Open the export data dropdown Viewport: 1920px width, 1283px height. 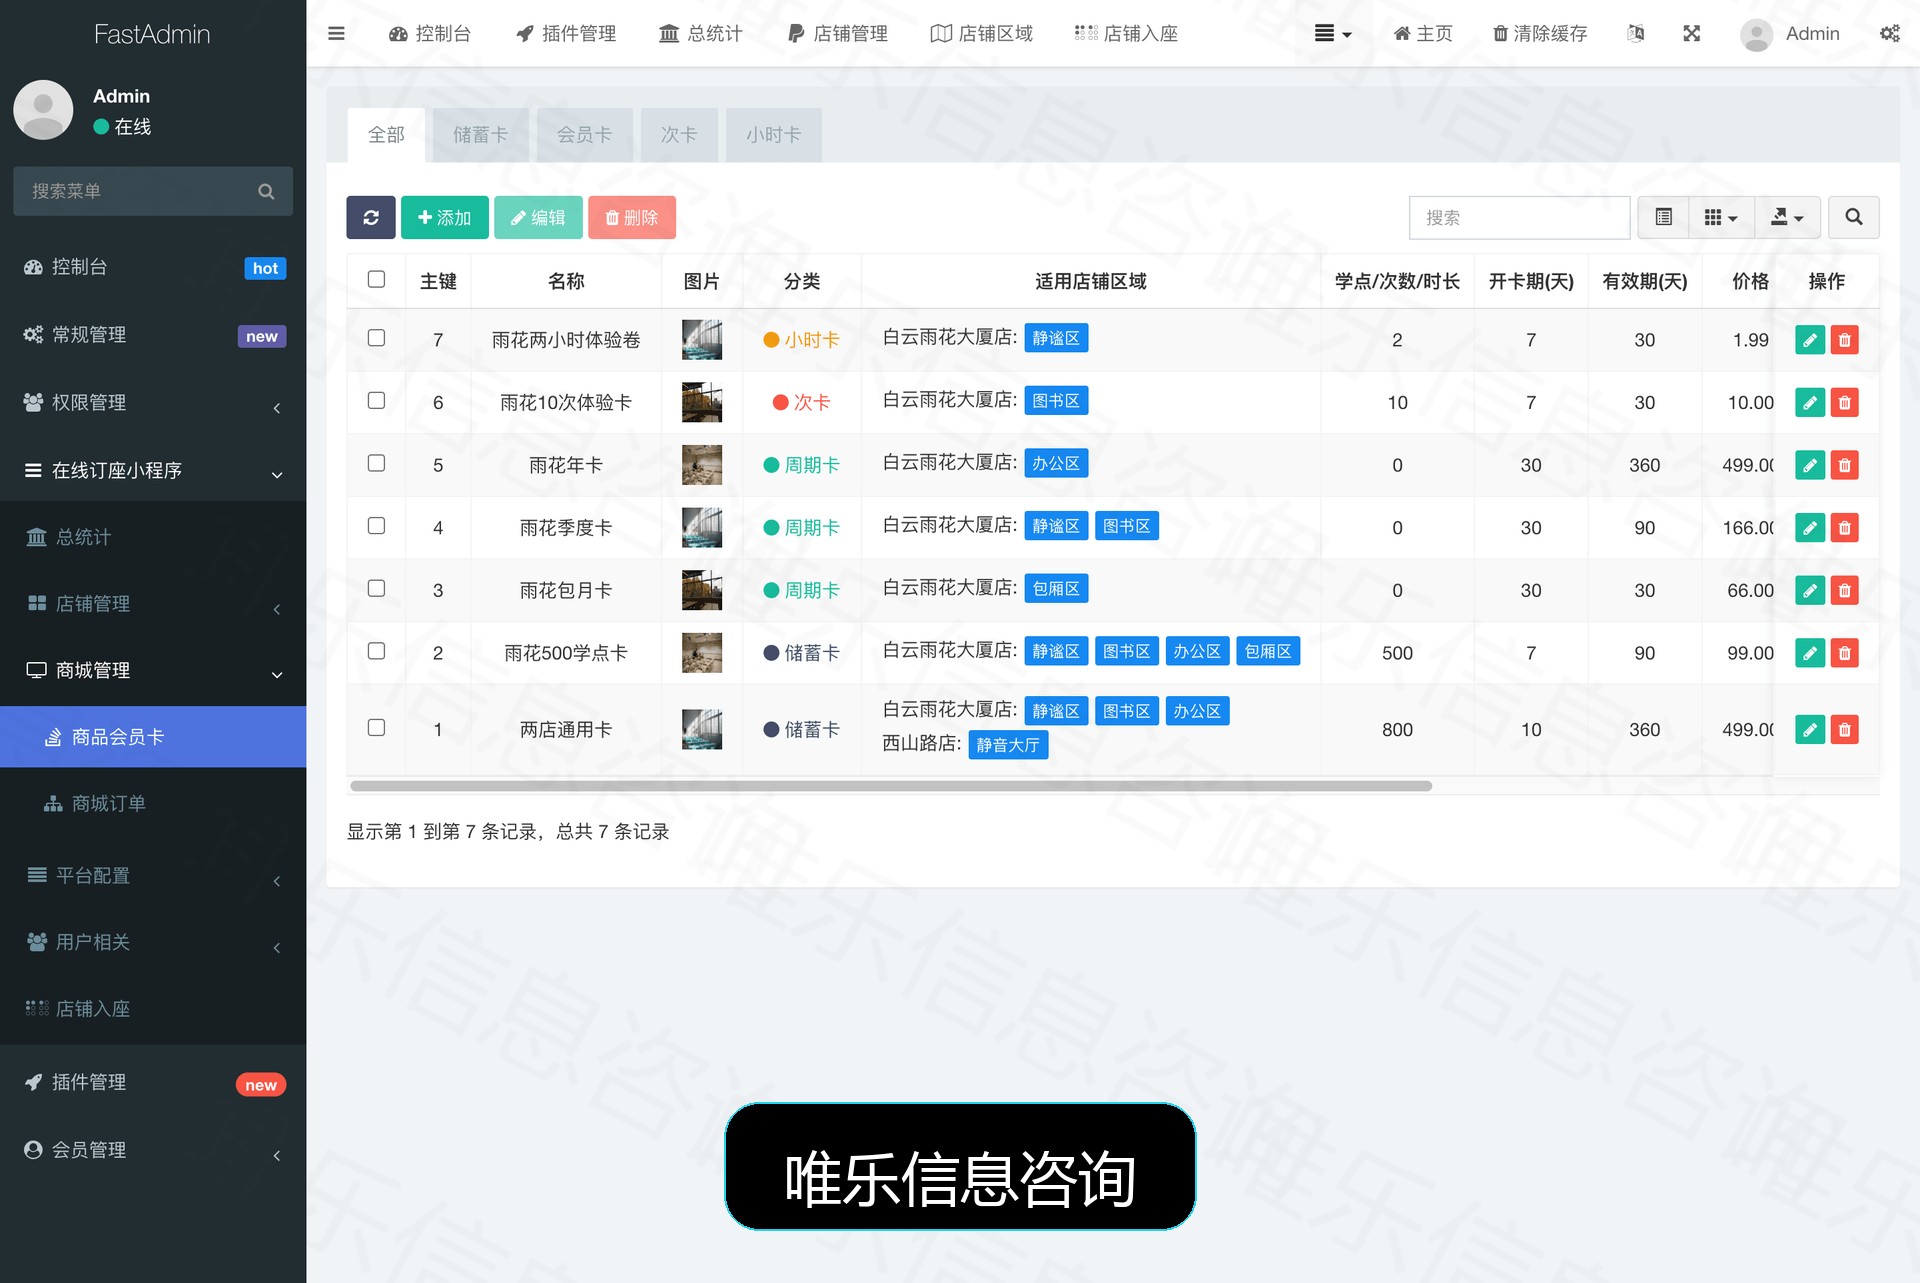click(1787, 217)
